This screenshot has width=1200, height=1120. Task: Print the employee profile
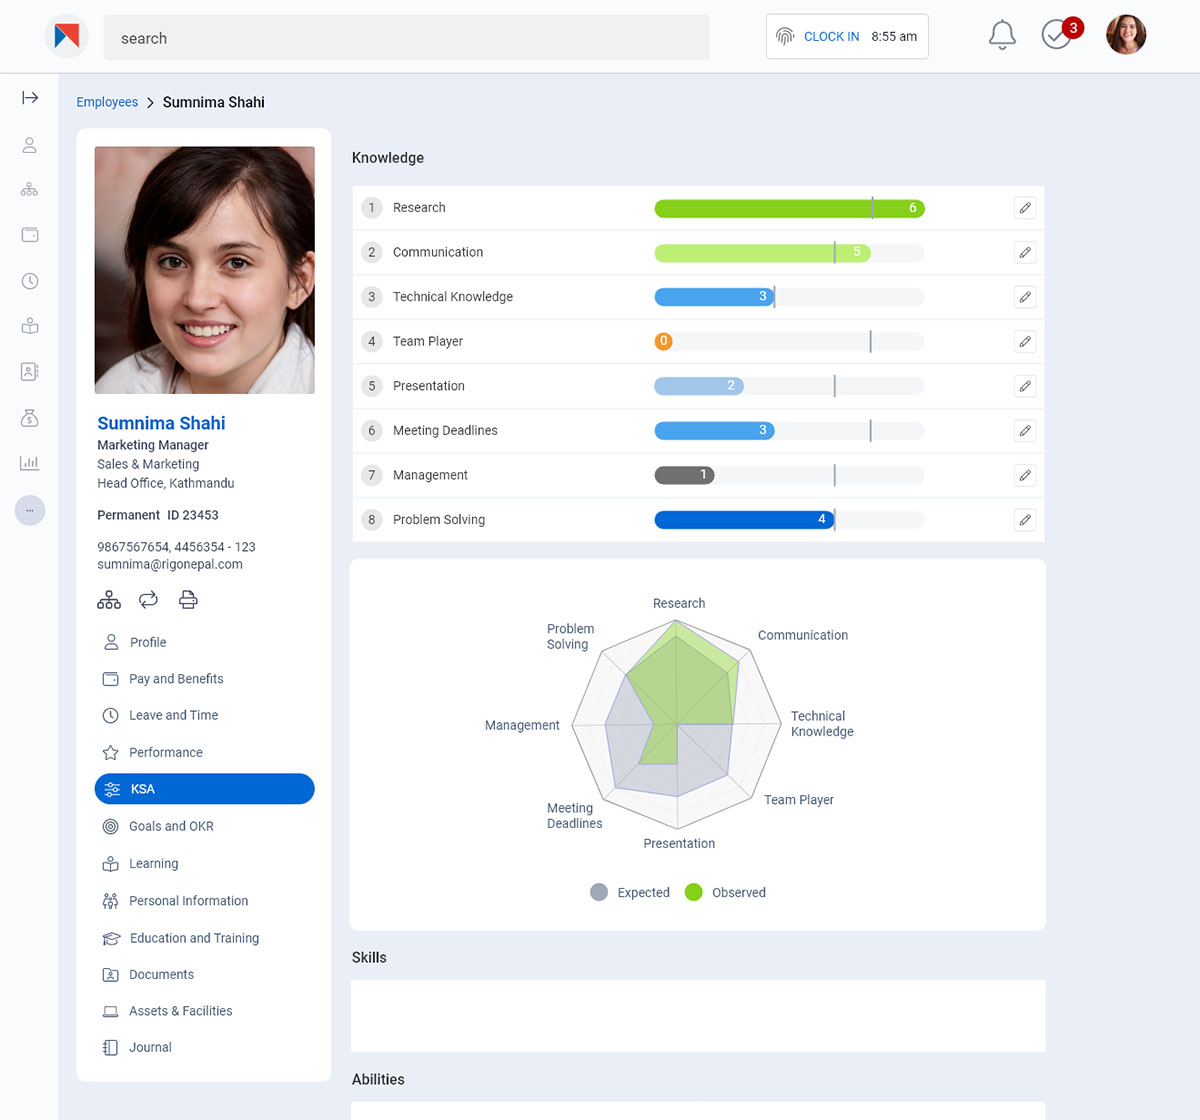pos(188,598)
